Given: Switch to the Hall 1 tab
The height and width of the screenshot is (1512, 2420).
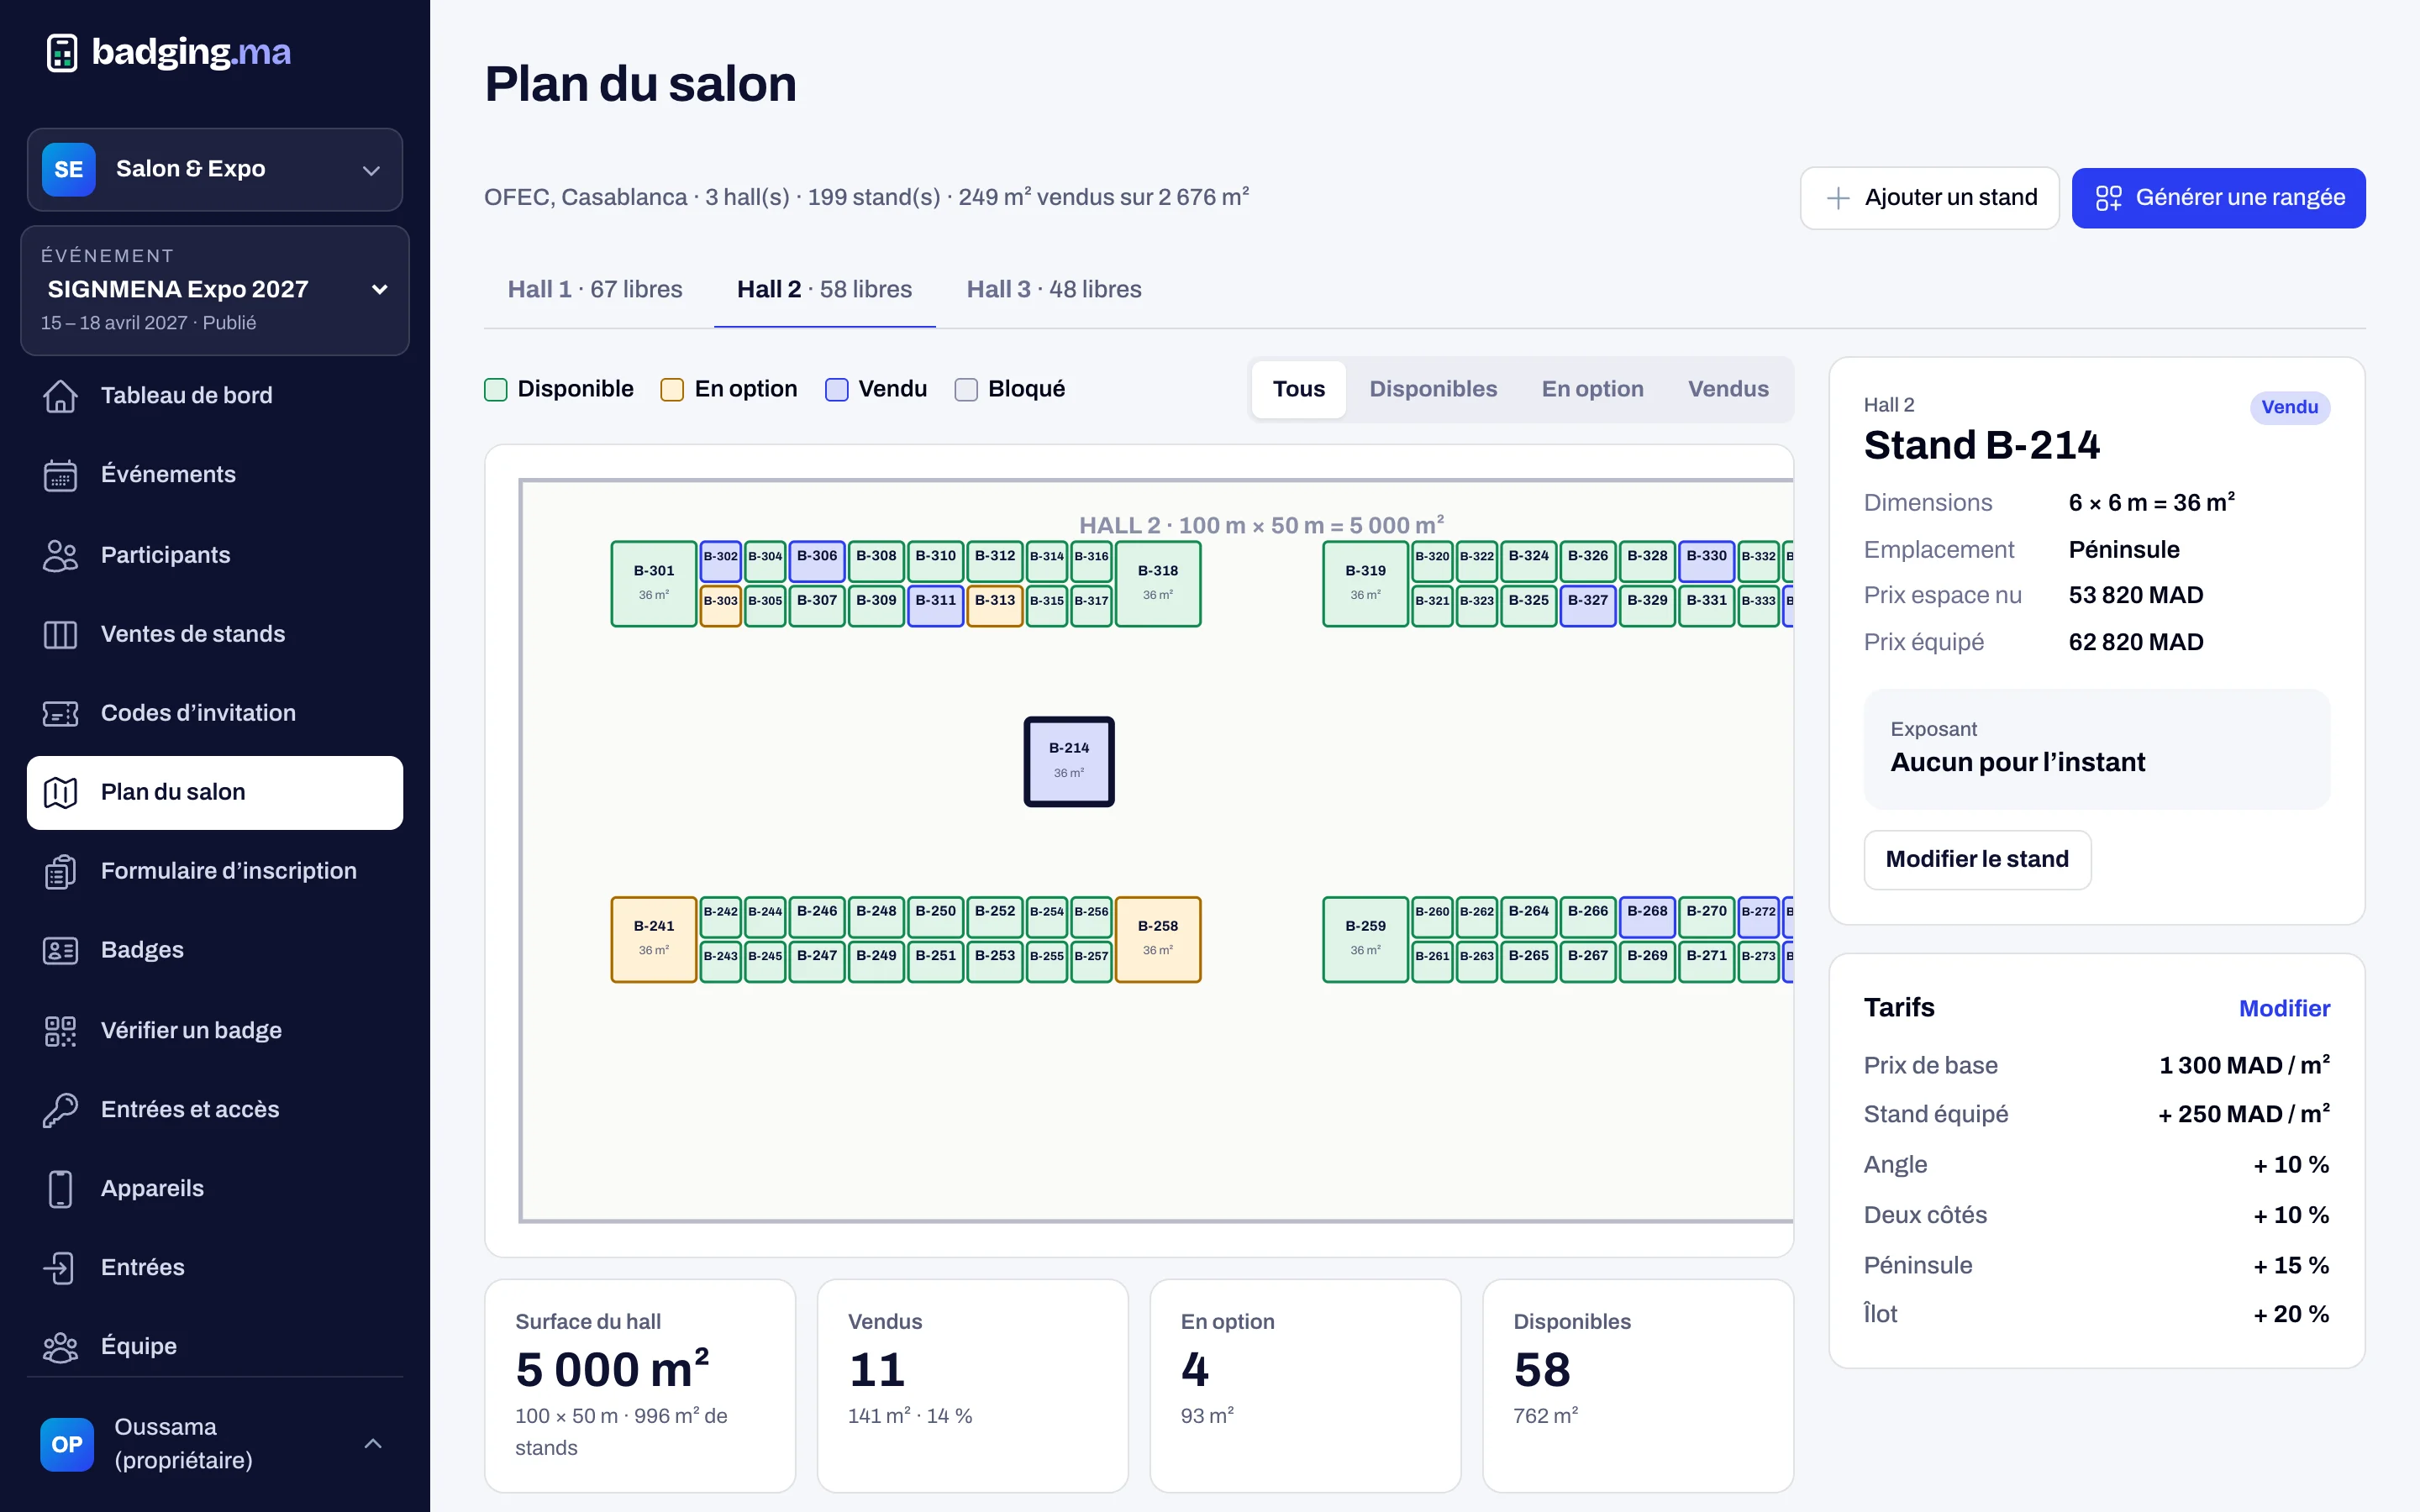Looking at the screenshot, I should [x=595, y=289].
